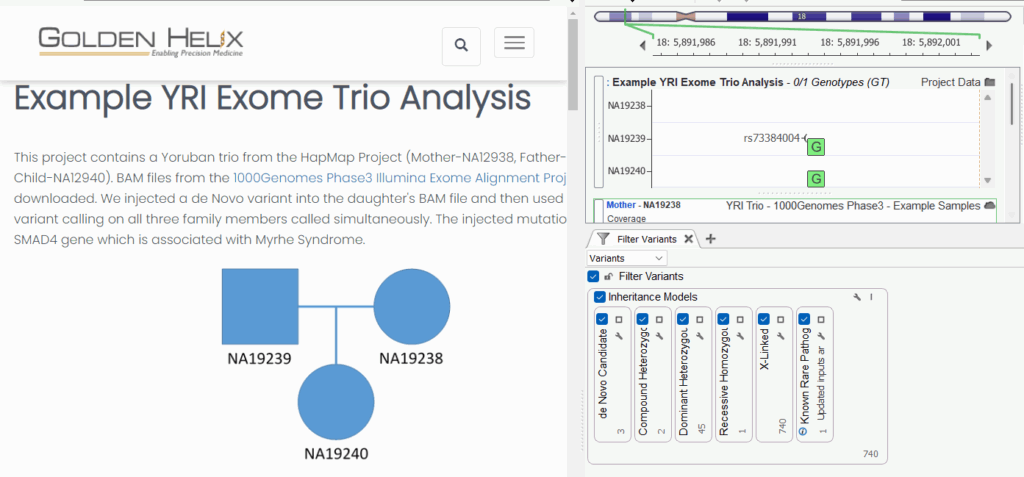Disable the Compound Heterozygous filter checkbox
1024x477 pixels.
tap(643, 319)
